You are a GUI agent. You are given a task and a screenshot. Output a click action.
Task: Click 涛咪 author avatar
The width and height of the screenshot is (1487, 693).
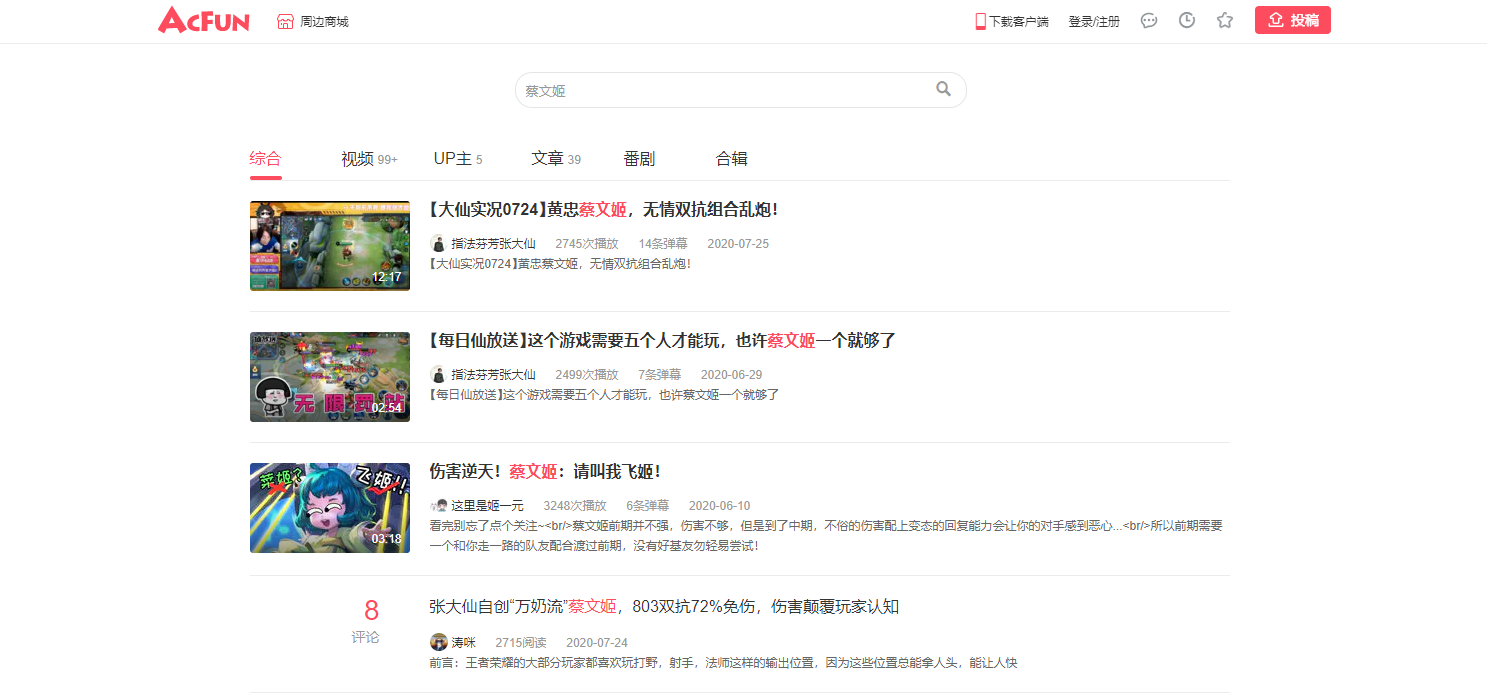pyautogui.click(x=438, y=642)
